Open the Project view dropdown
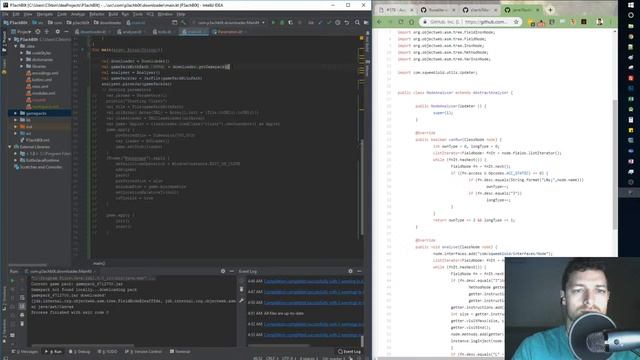This screenshot has height=360, width=640. tap(21, 31)
